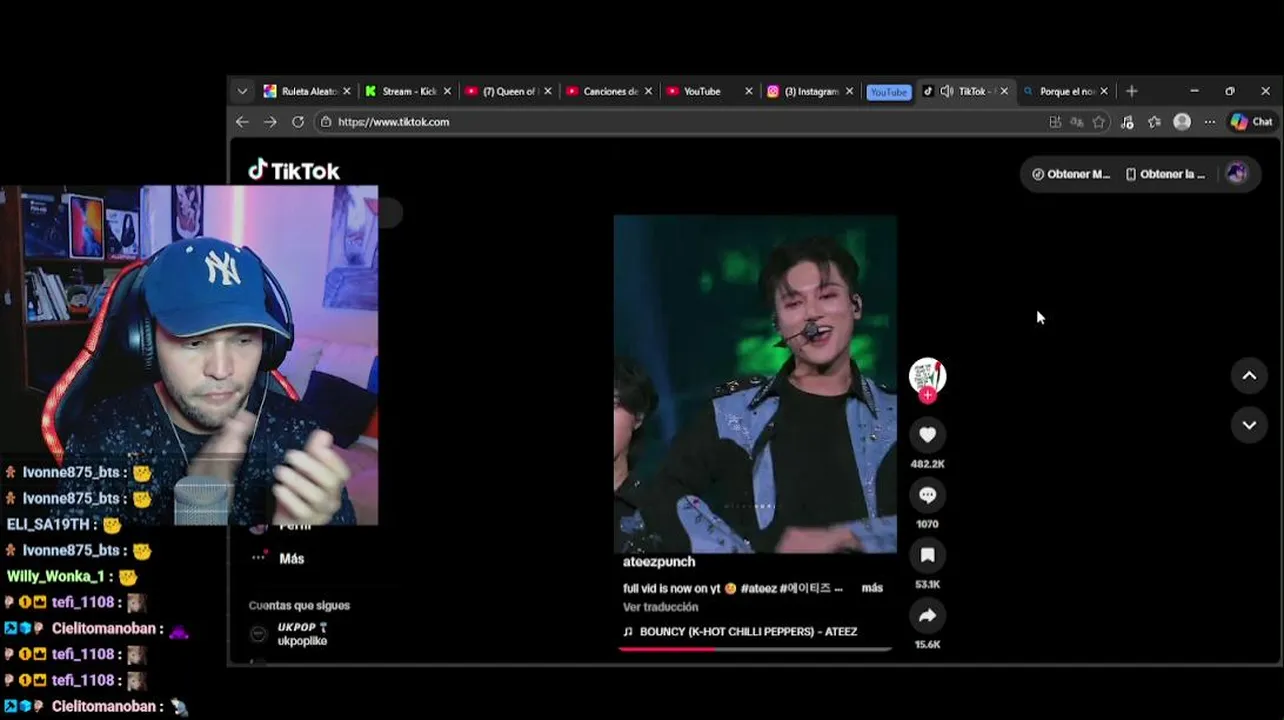This screenshot has width=1284, height=720.
Task: Go to next video with down chevron
Action: [1249, 425]
